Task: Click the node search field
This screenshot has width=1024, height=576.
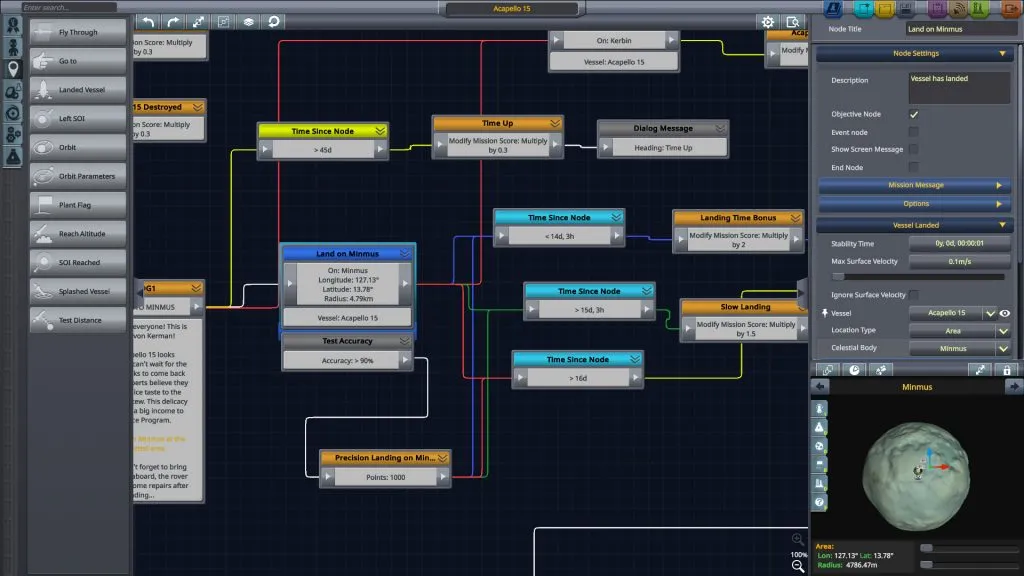Action: click(69, 7)
